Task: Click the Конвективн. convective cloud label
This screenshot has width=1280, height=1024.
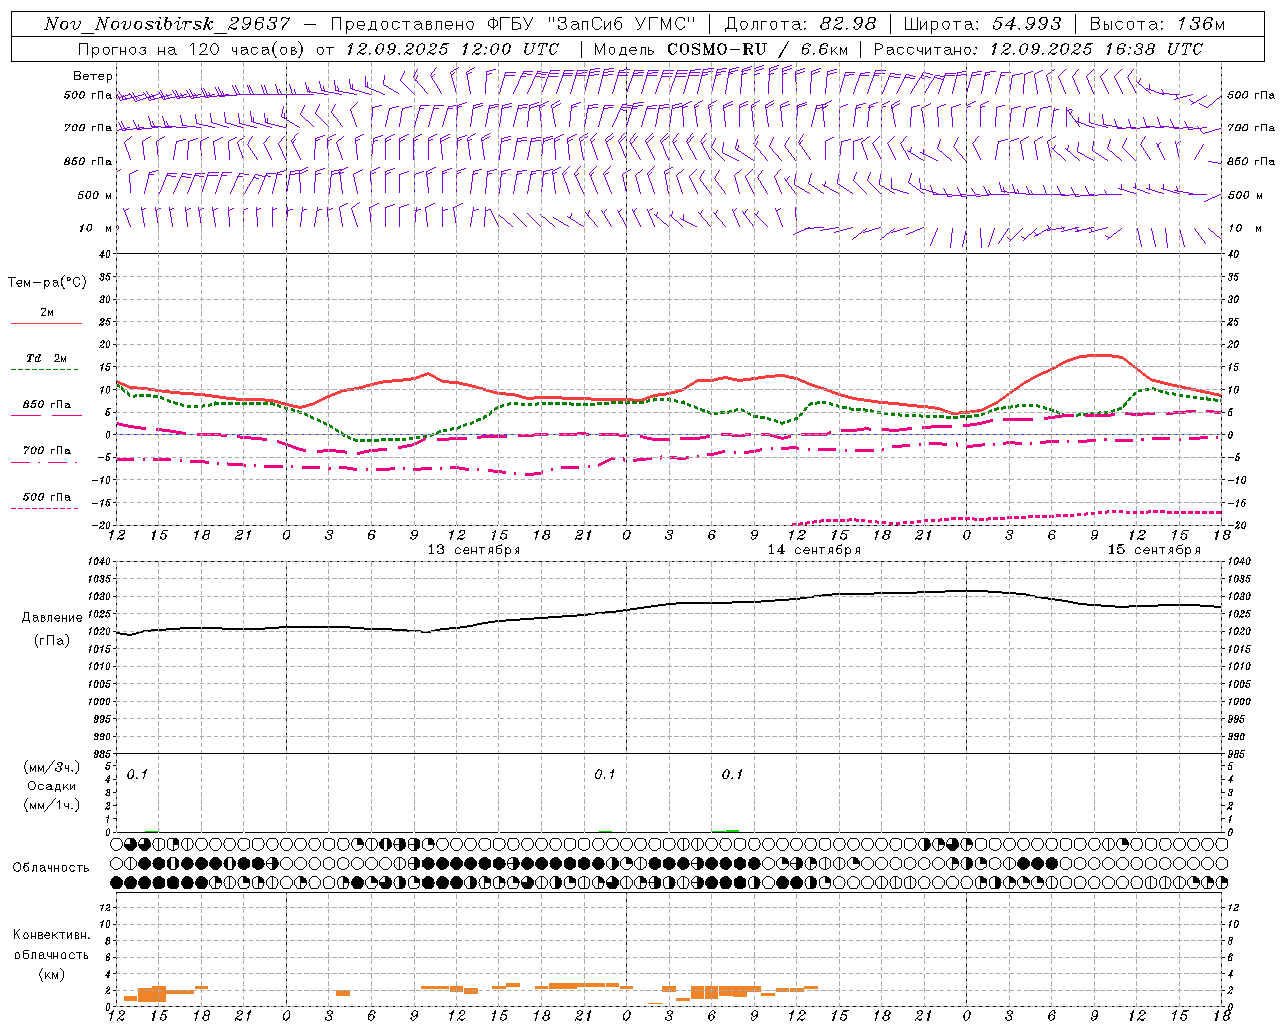Action: click(x=51, y=935)
